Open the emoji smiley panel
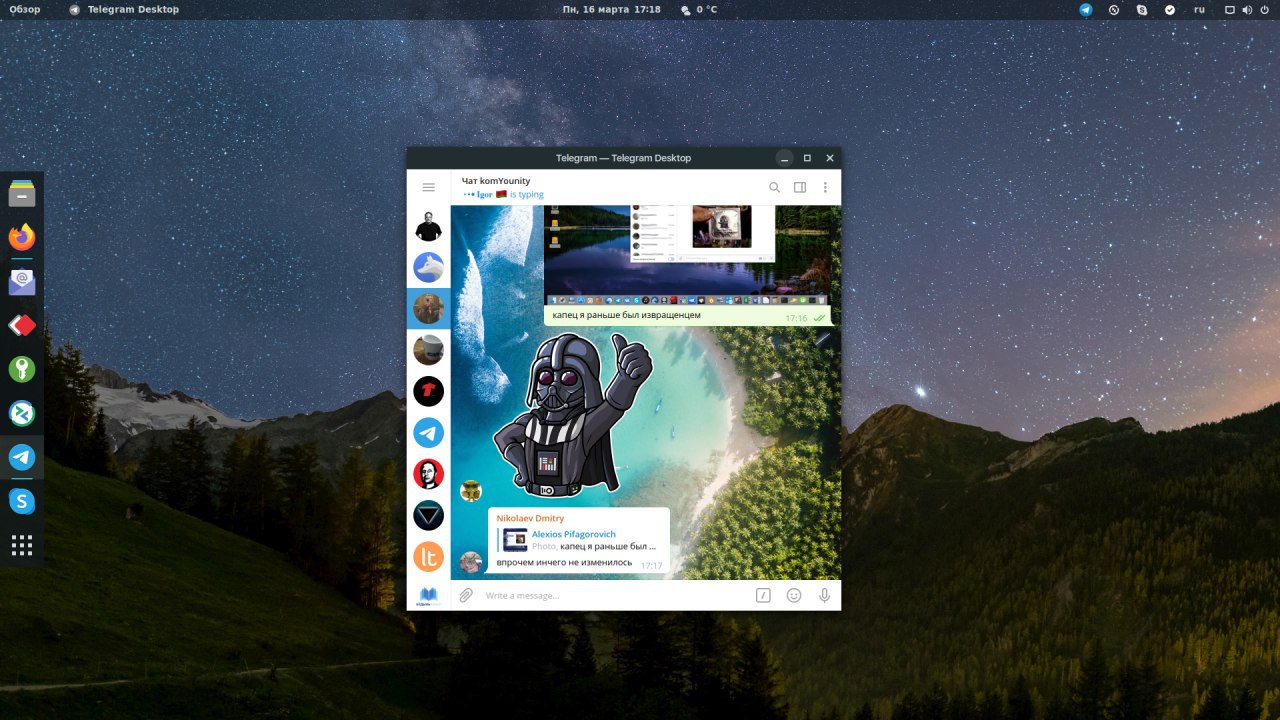 click(x=794, y=595)
